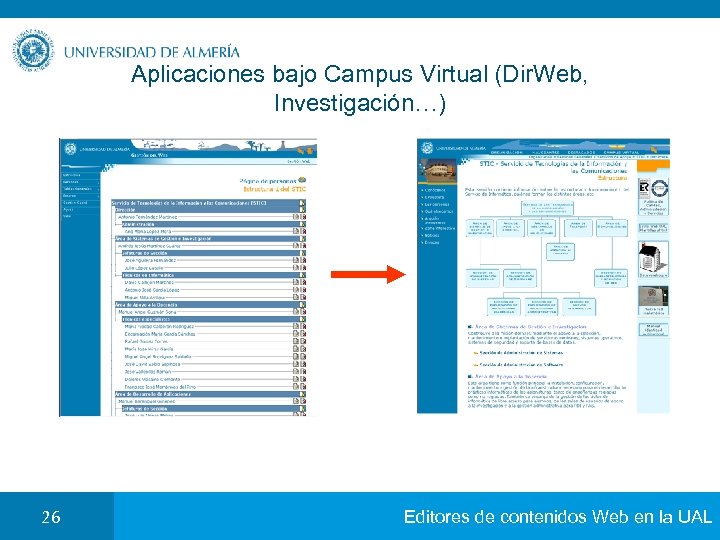Open the Sección de Administración de Software link

521,365
